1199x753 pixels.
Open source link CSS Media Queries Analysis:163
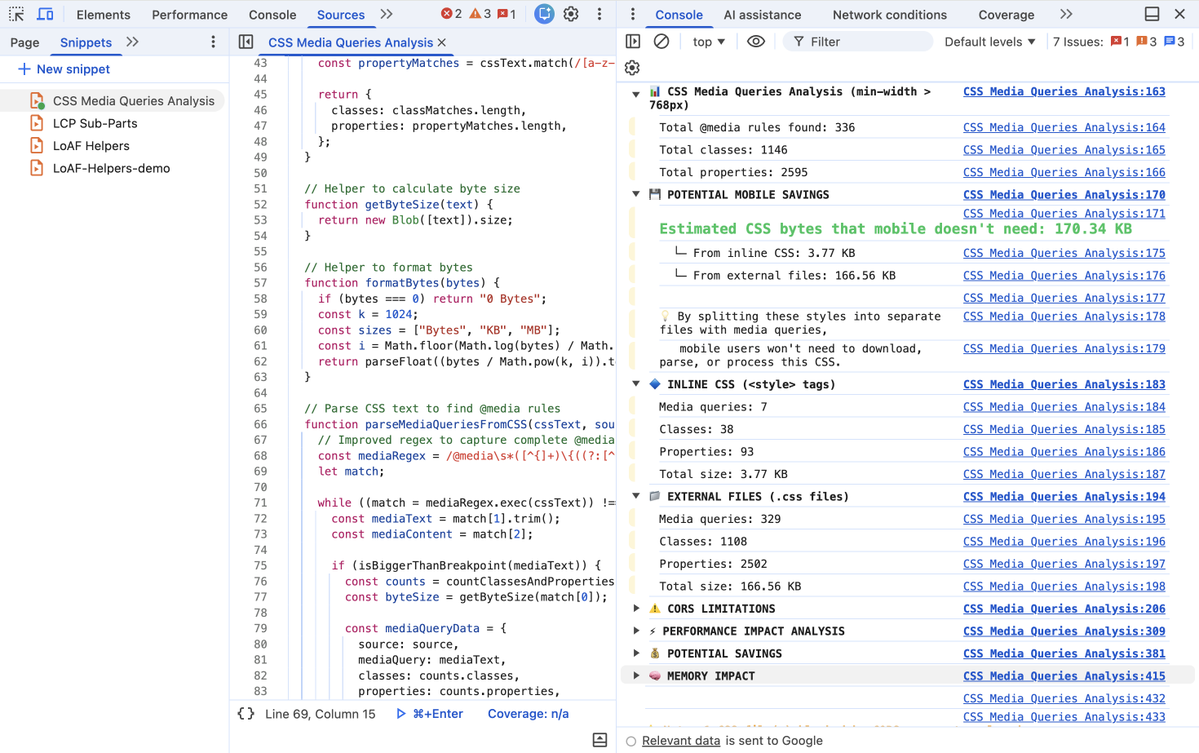pyautogui.click(x=1064, y=92)
